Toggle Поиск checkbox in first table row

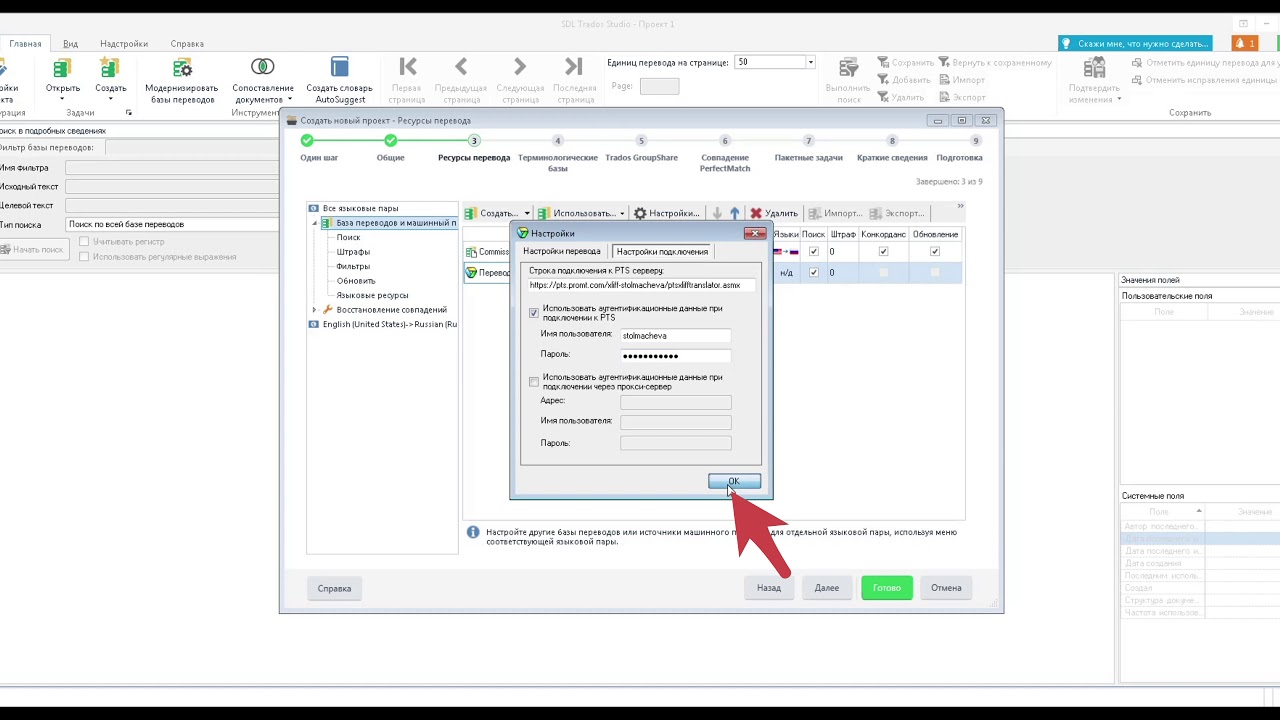pyautogui.click(x=813, y=251)
